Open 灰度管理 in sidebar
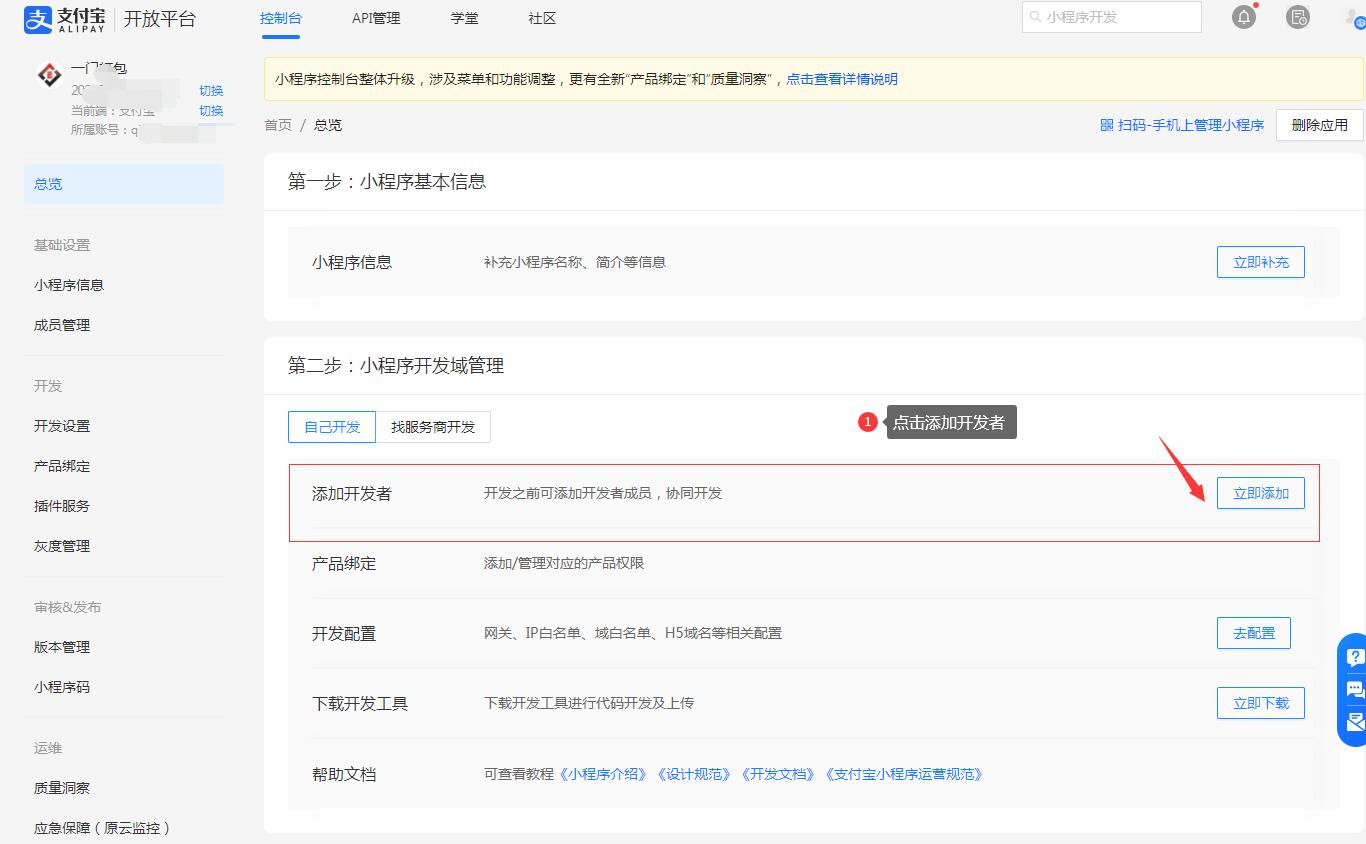 [62, 546]
